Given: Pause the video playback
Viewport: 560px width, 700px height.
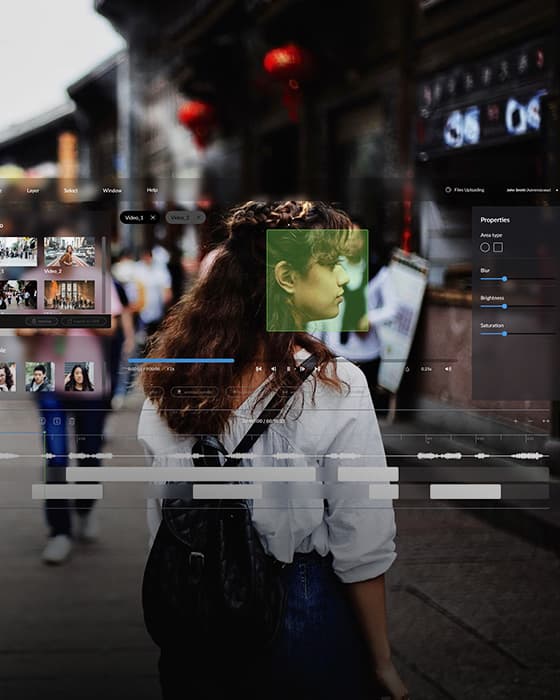Looking at the screenshot, I should [288, 369].
